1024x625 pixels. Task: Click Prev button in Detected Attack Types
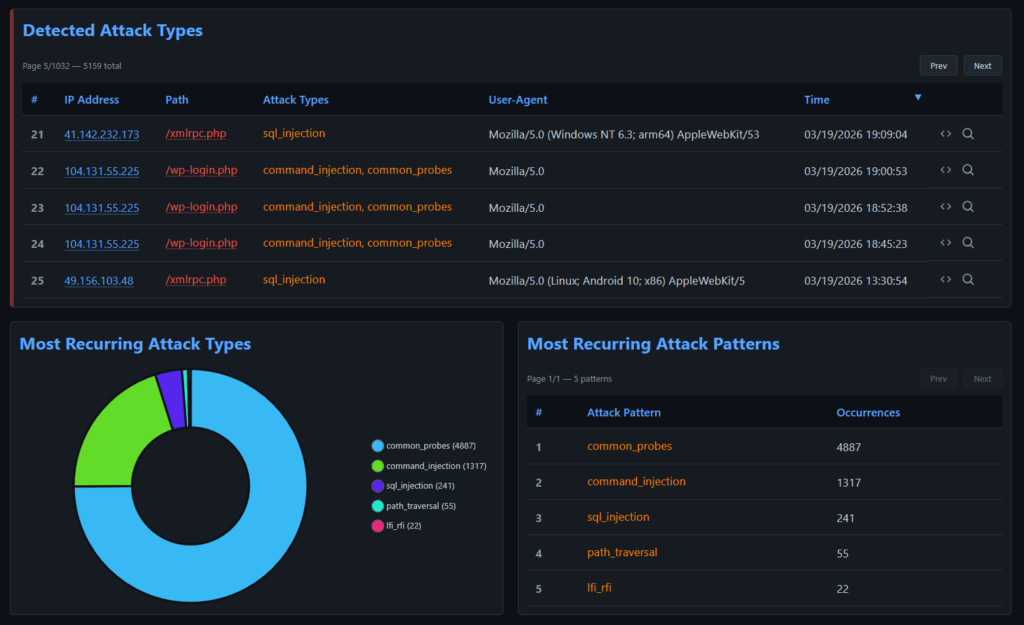(938, 66)
